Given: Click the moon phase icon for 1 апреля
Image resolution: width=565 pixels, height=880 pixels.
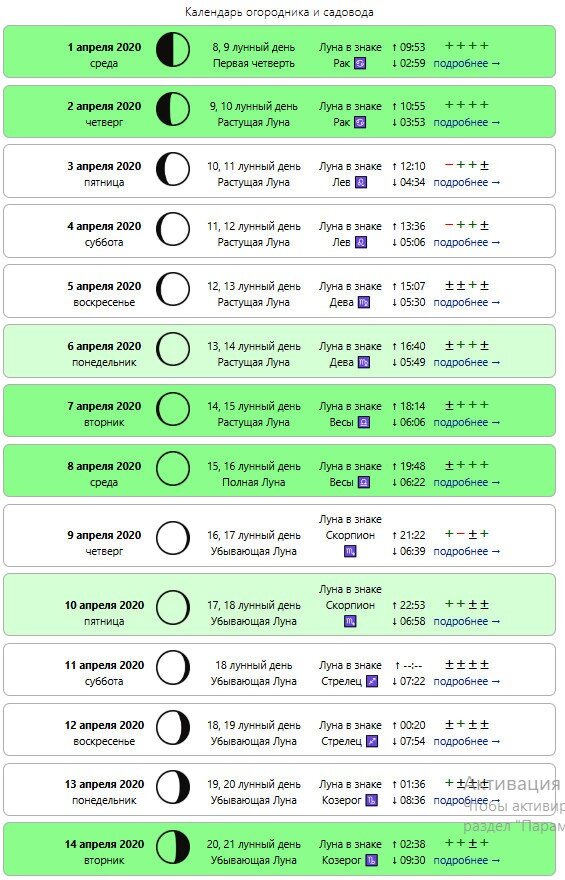Looking at the screenshot, I should [x=172, y=50].
